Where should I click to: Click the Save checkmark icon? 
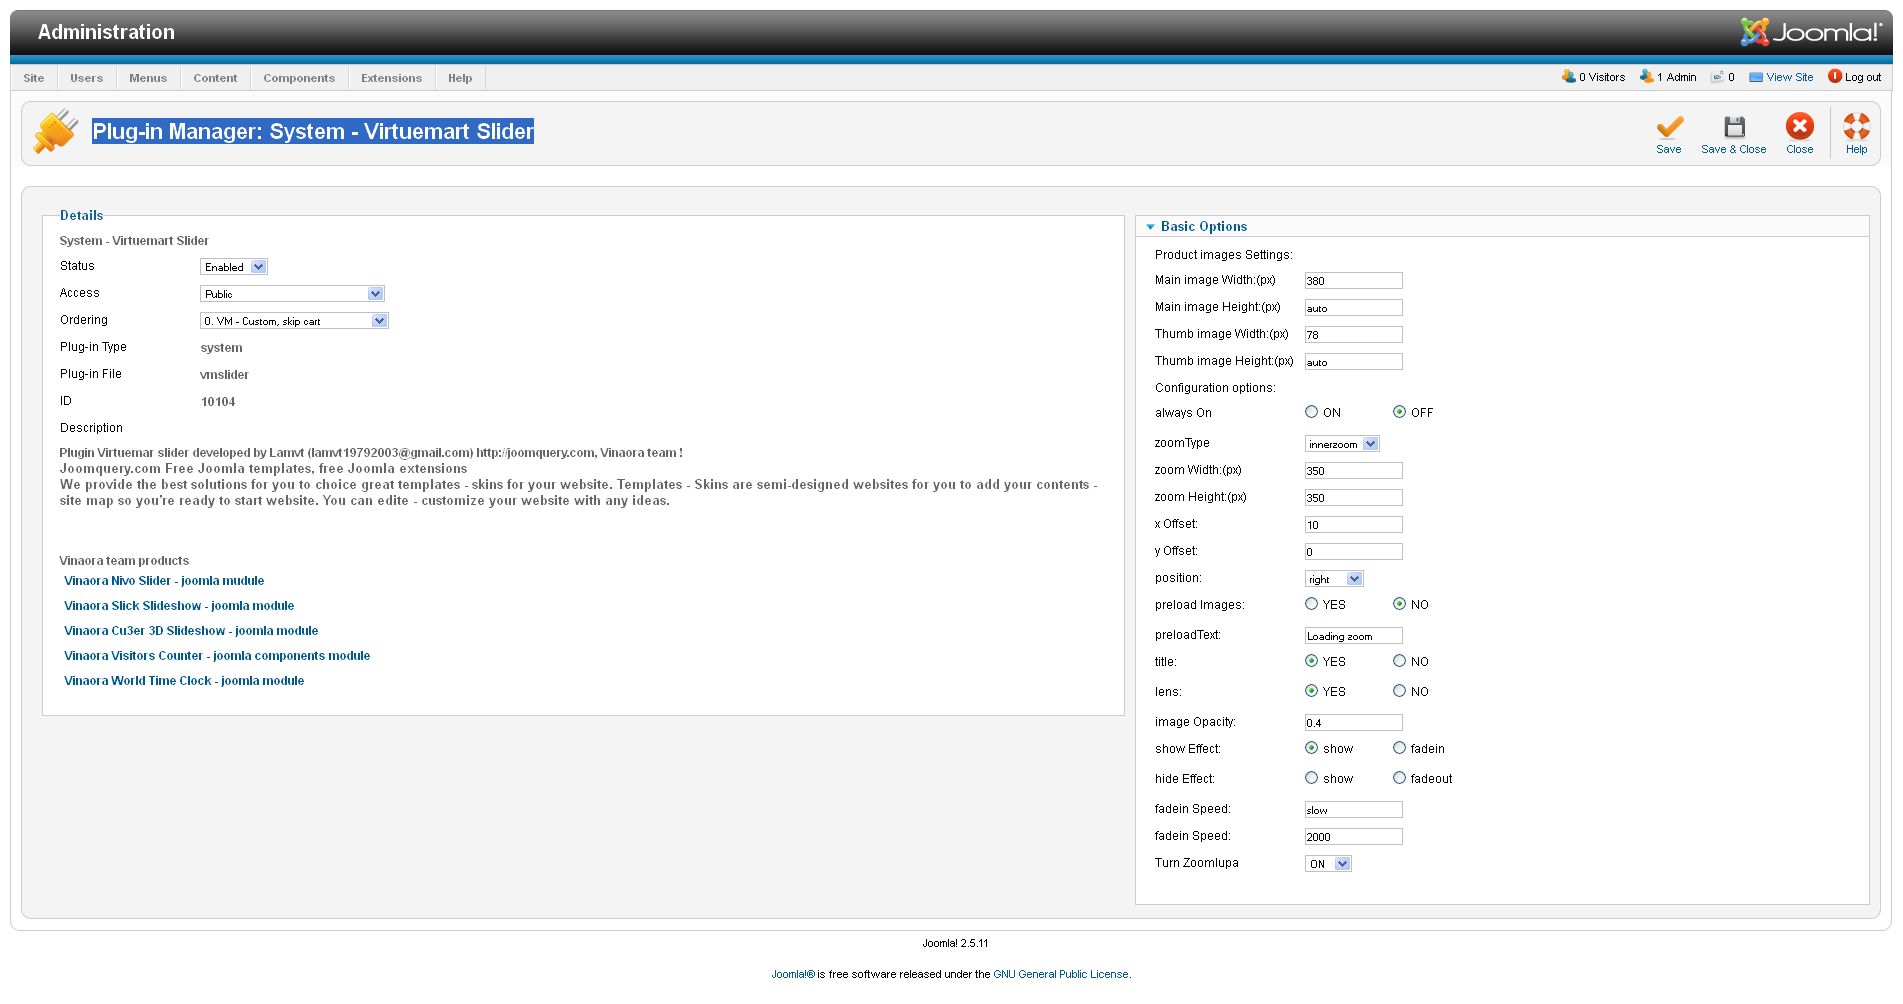pyautogui.click(x=1669, y=127)
